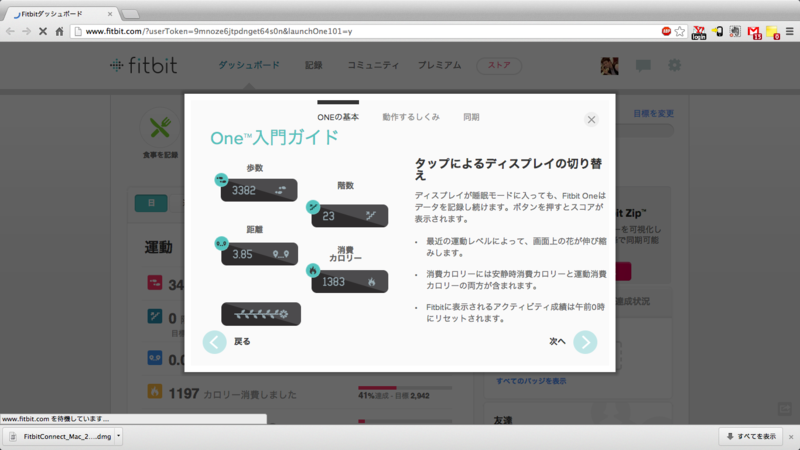
Task: Close the One入門ガイド dialog
Action: [x=591, y=119]
